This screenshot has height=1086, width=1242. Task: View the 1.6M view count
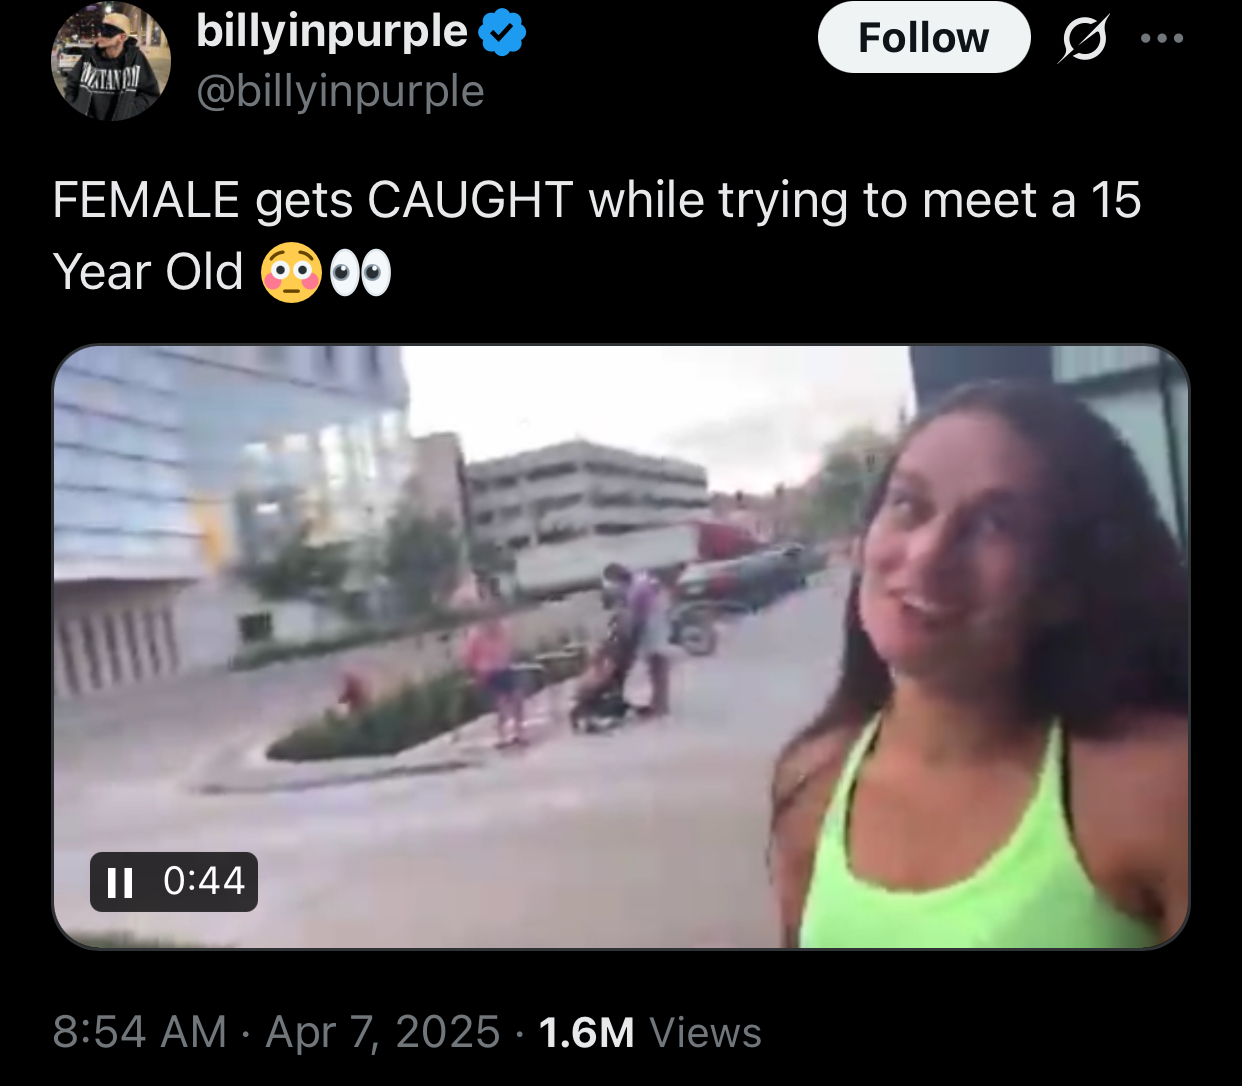586,1033
